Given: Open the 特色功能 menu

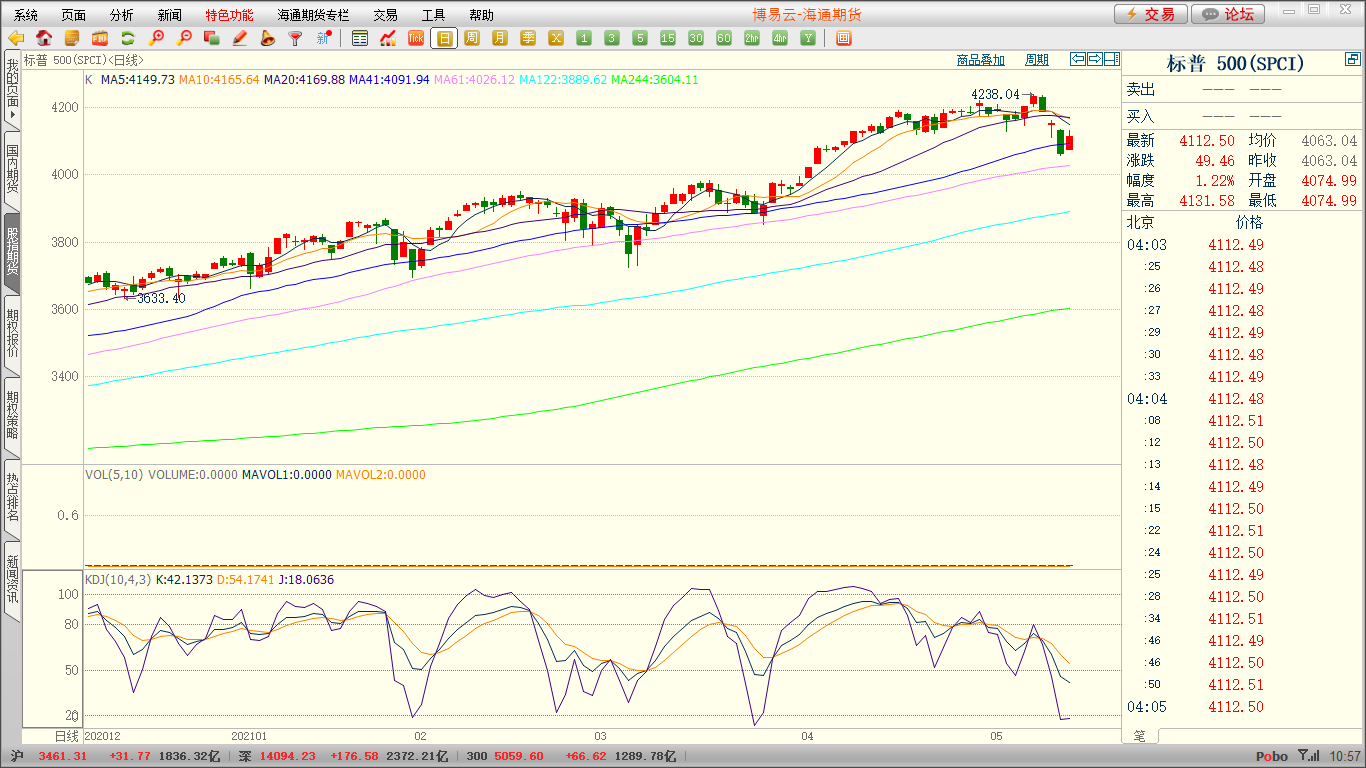Looking at the screenshot, I should (230, 15).
